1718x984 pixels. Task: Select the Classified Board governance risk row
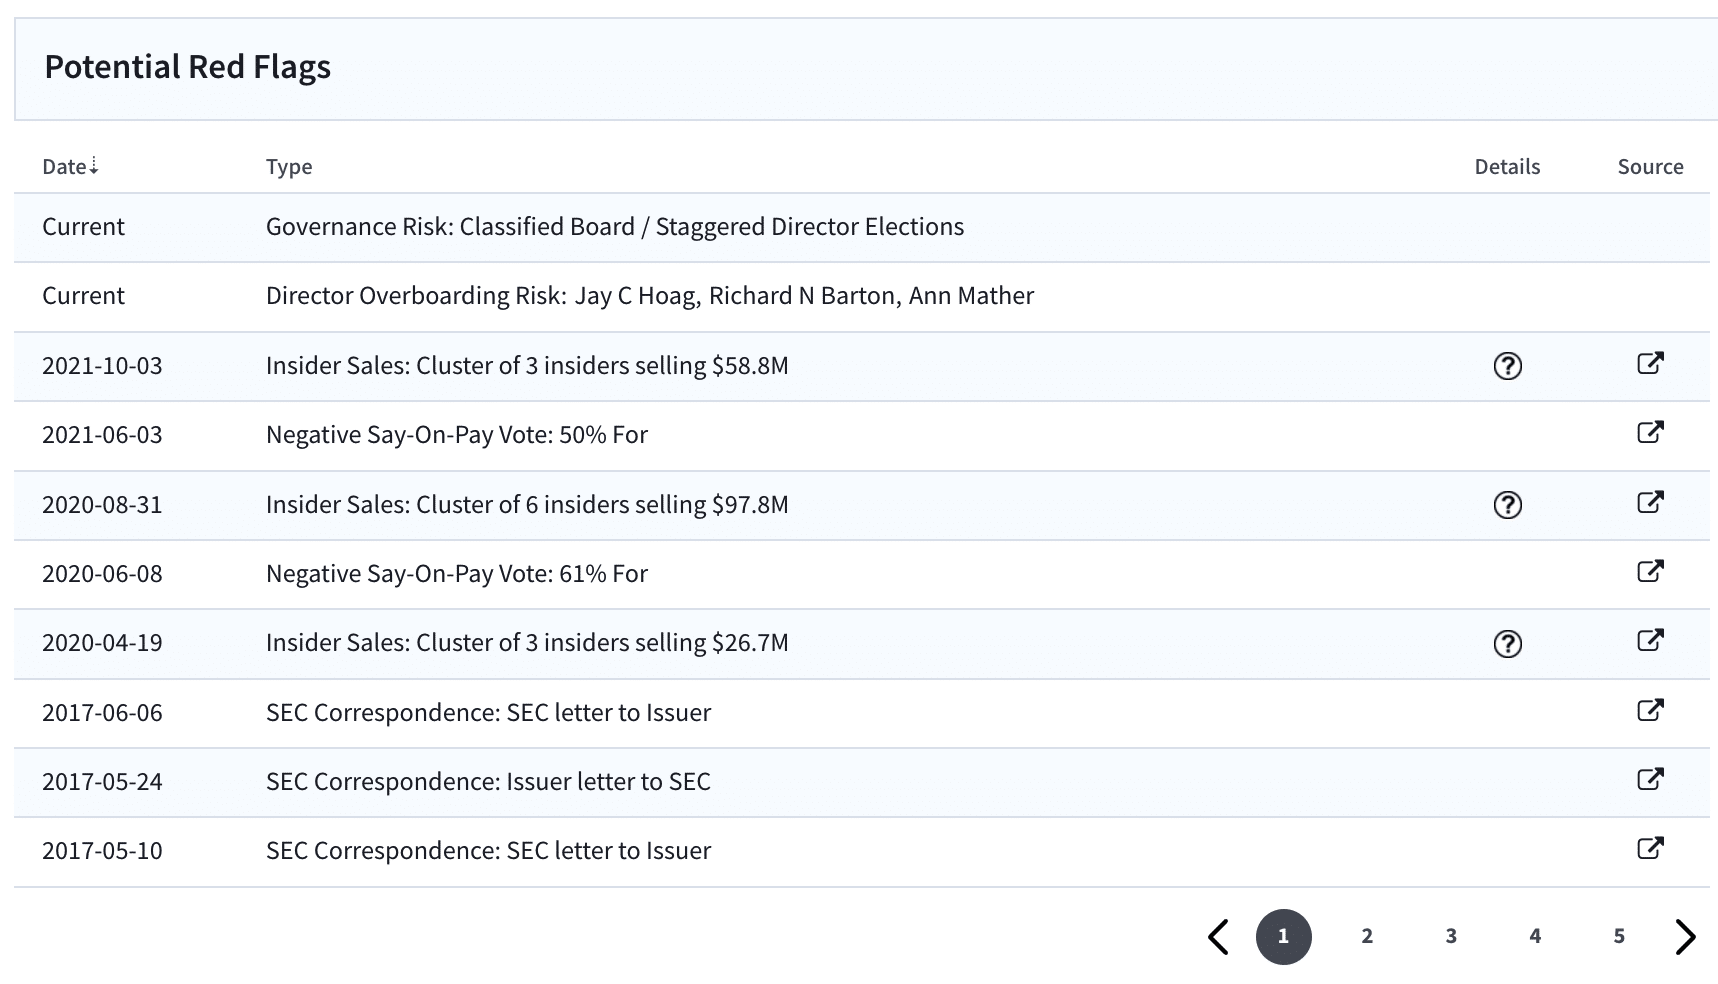click(x=862, y=228)
